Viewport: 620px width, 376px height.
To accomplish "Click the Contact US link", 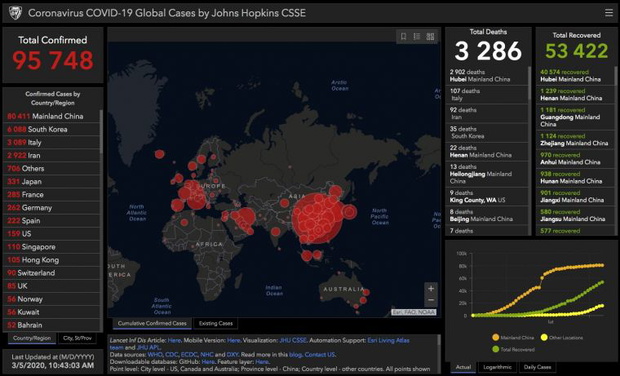I will click(320, 355).
